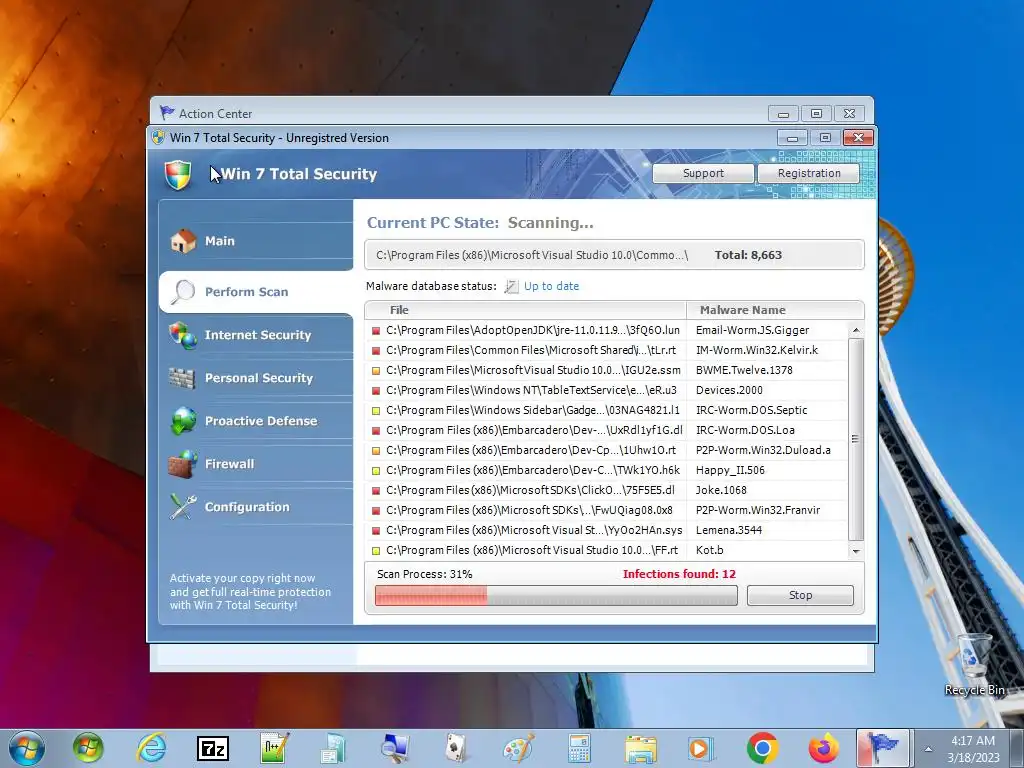Screen dimensions: 1024x768
Task: Select the Lemena.3544 row
Action: pos(606,530)
